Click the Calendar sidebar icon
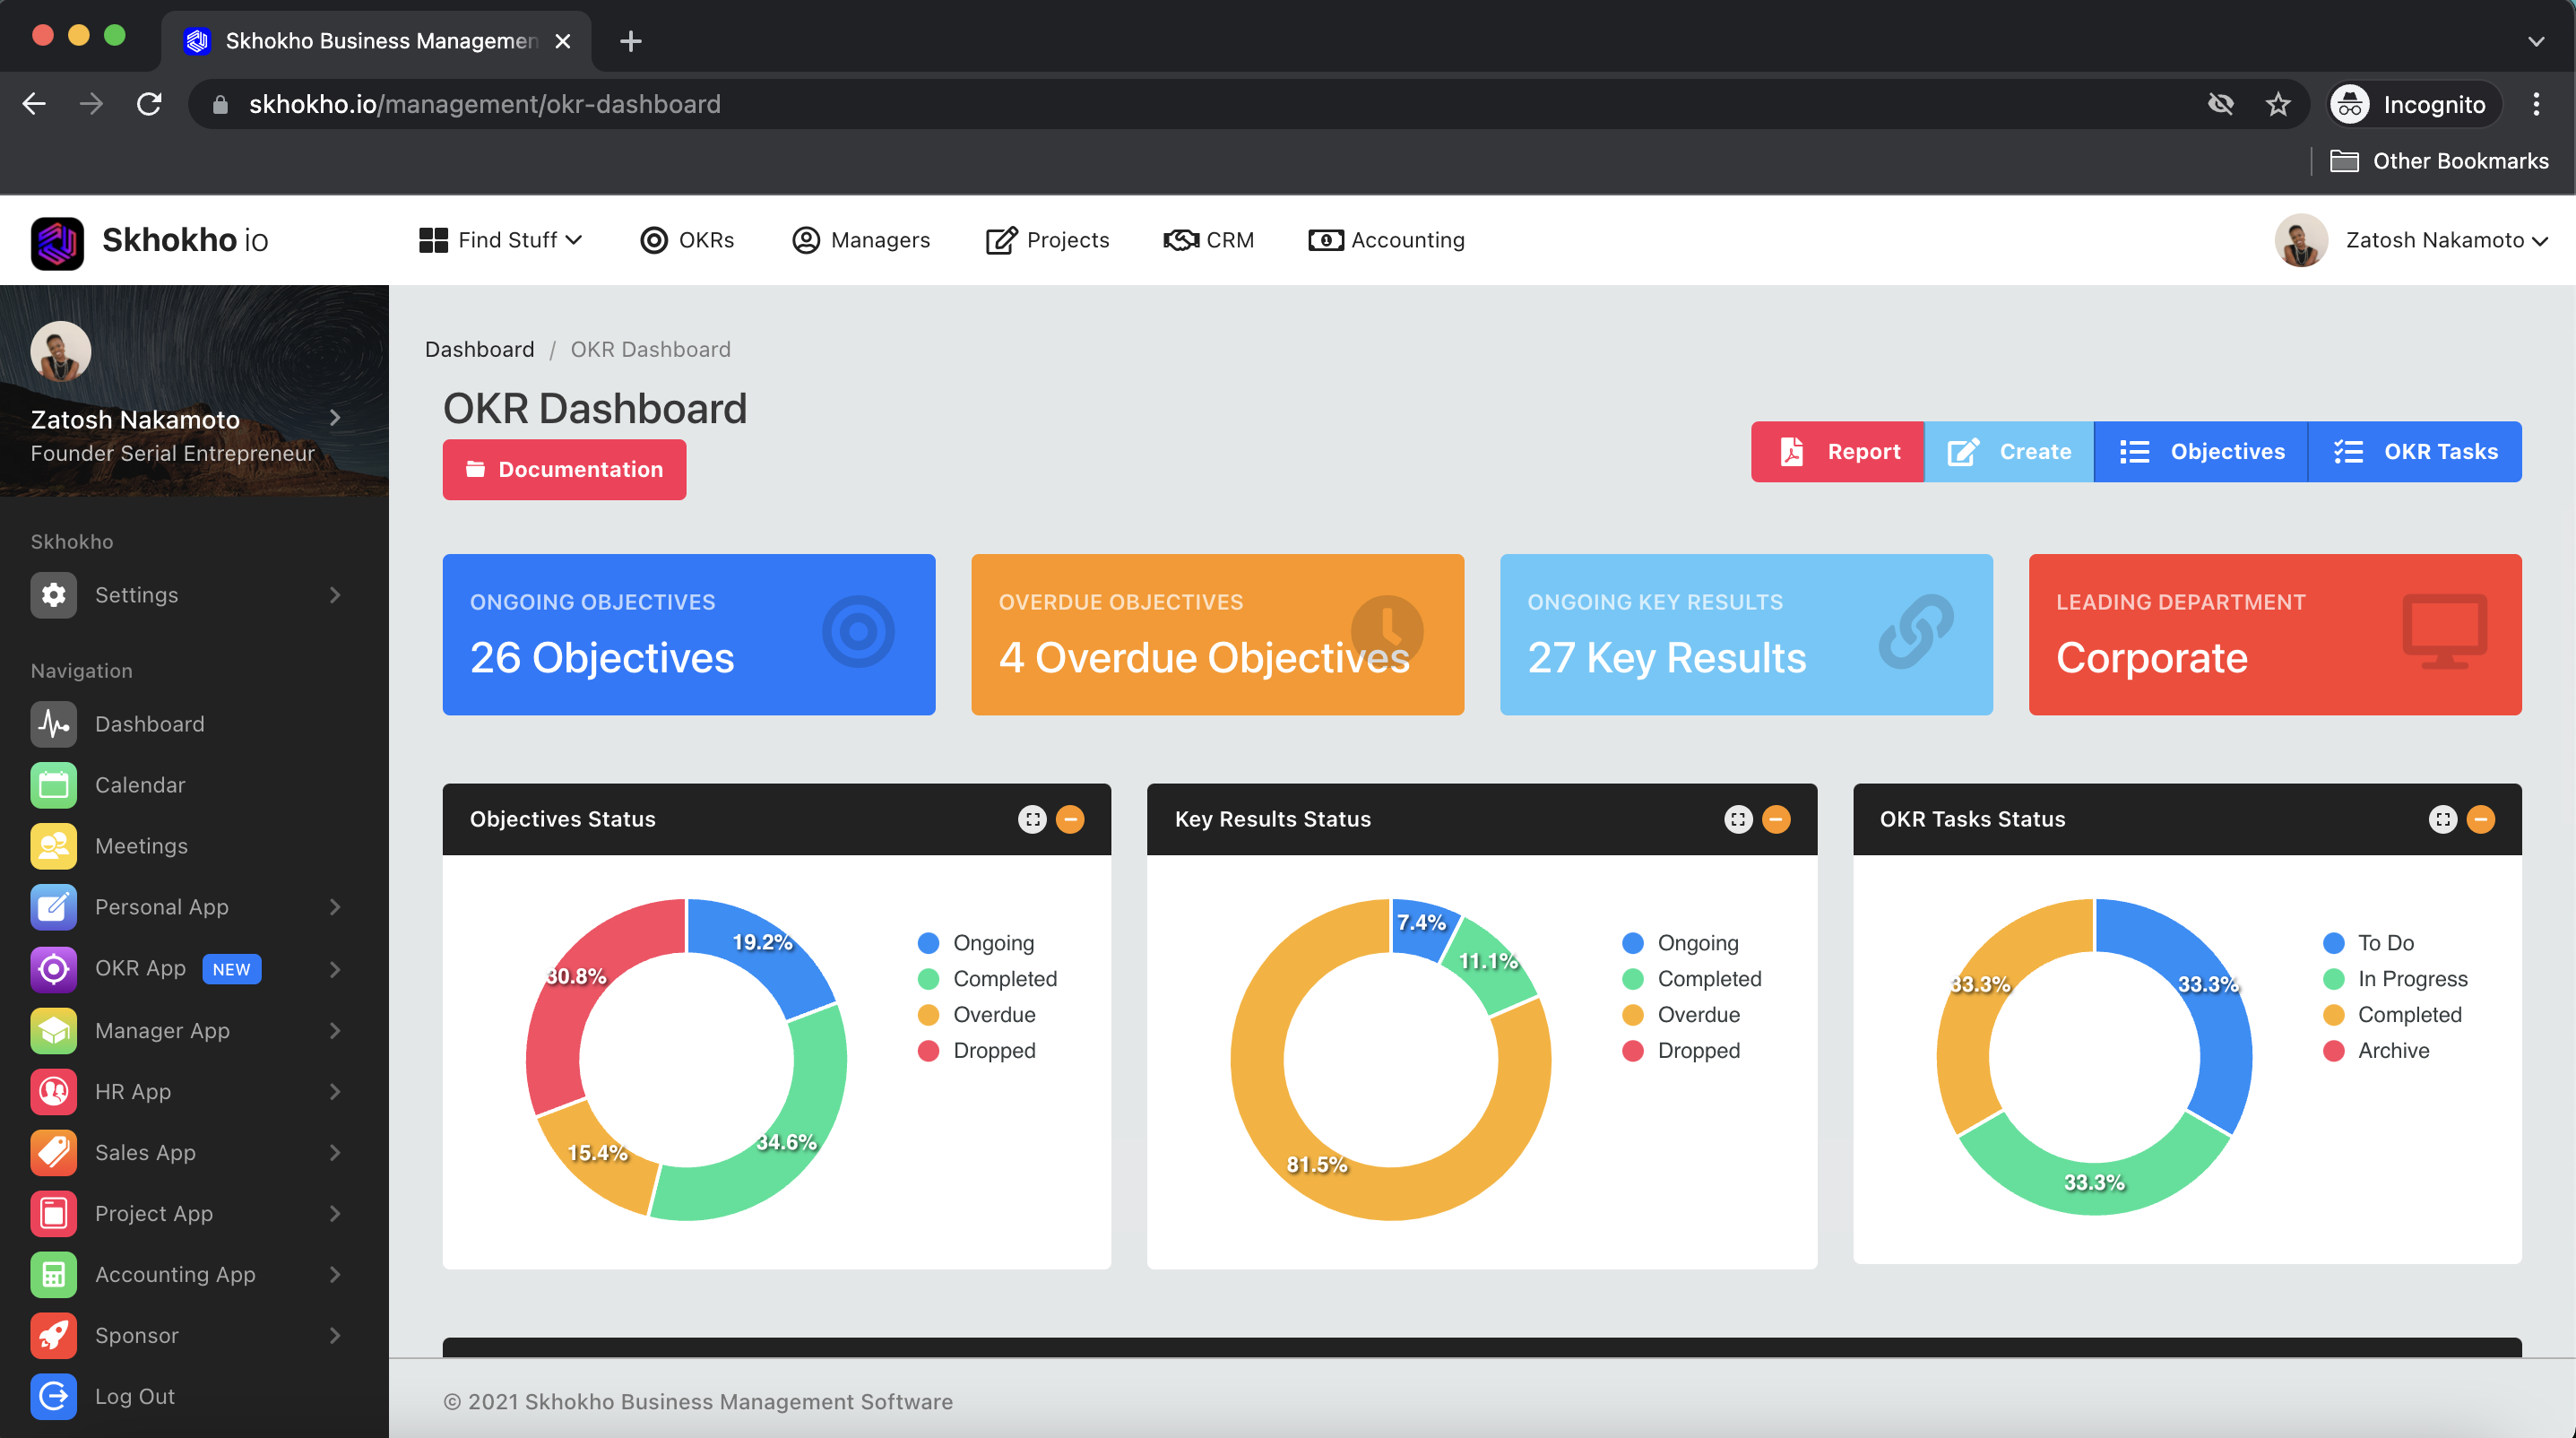Image resolution: width=2576 pixels, height=1438 pixels. click(53, 785)
